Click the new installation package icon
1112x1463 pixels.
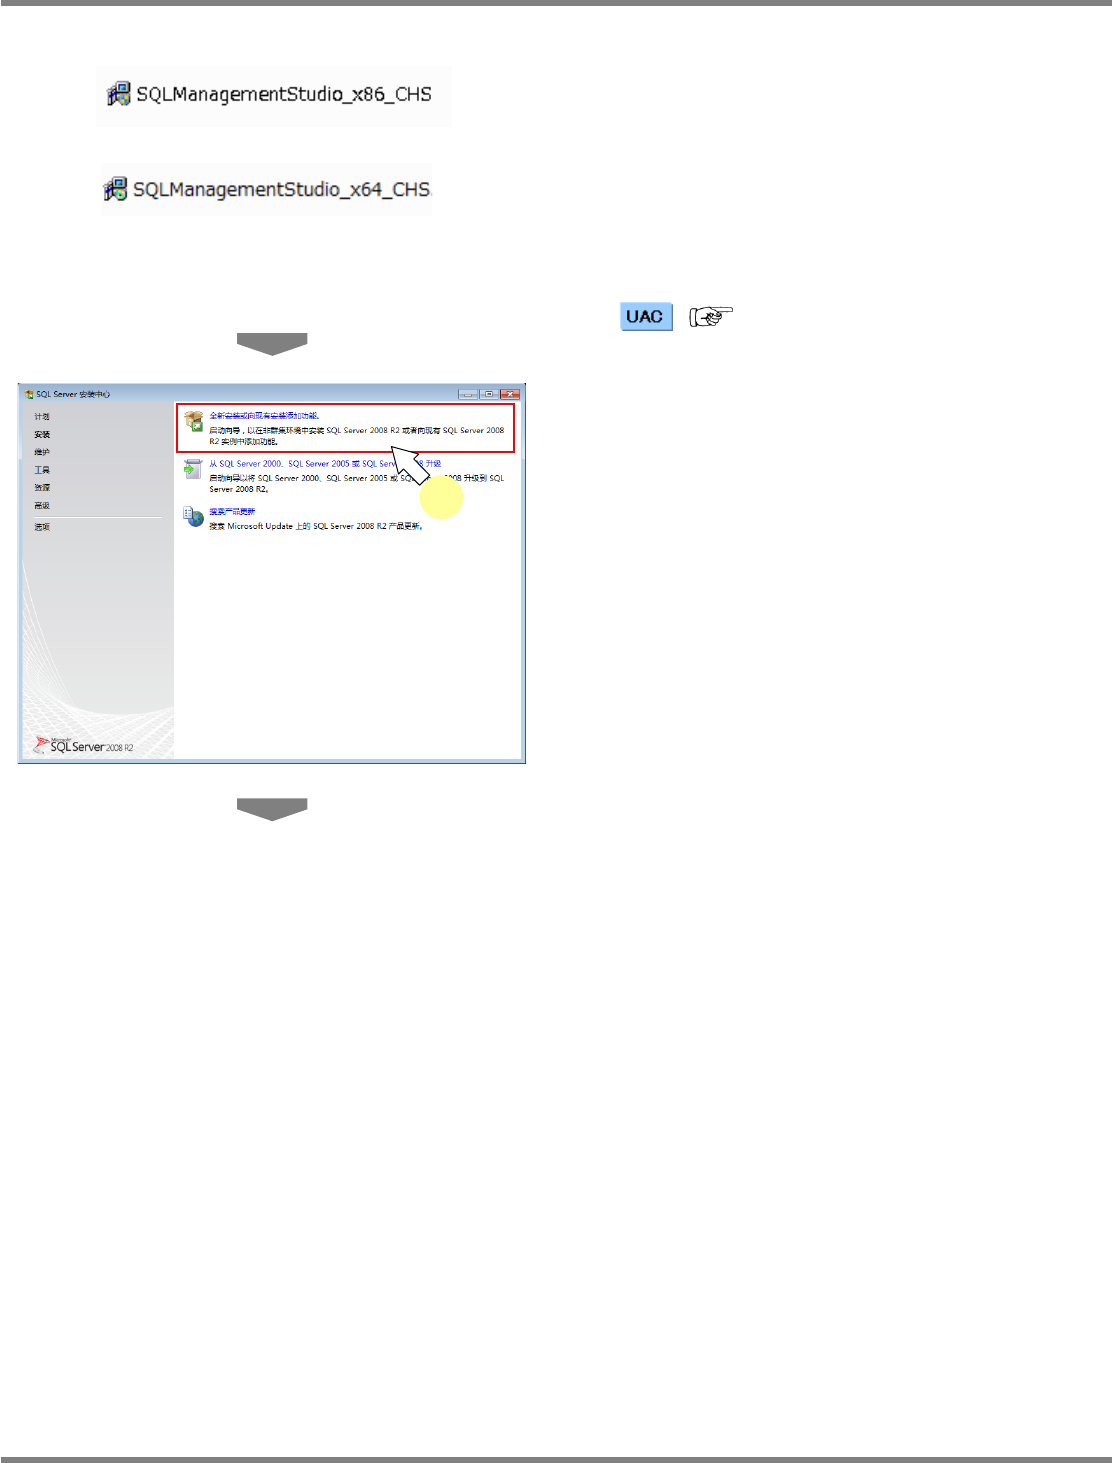(193, 421)
